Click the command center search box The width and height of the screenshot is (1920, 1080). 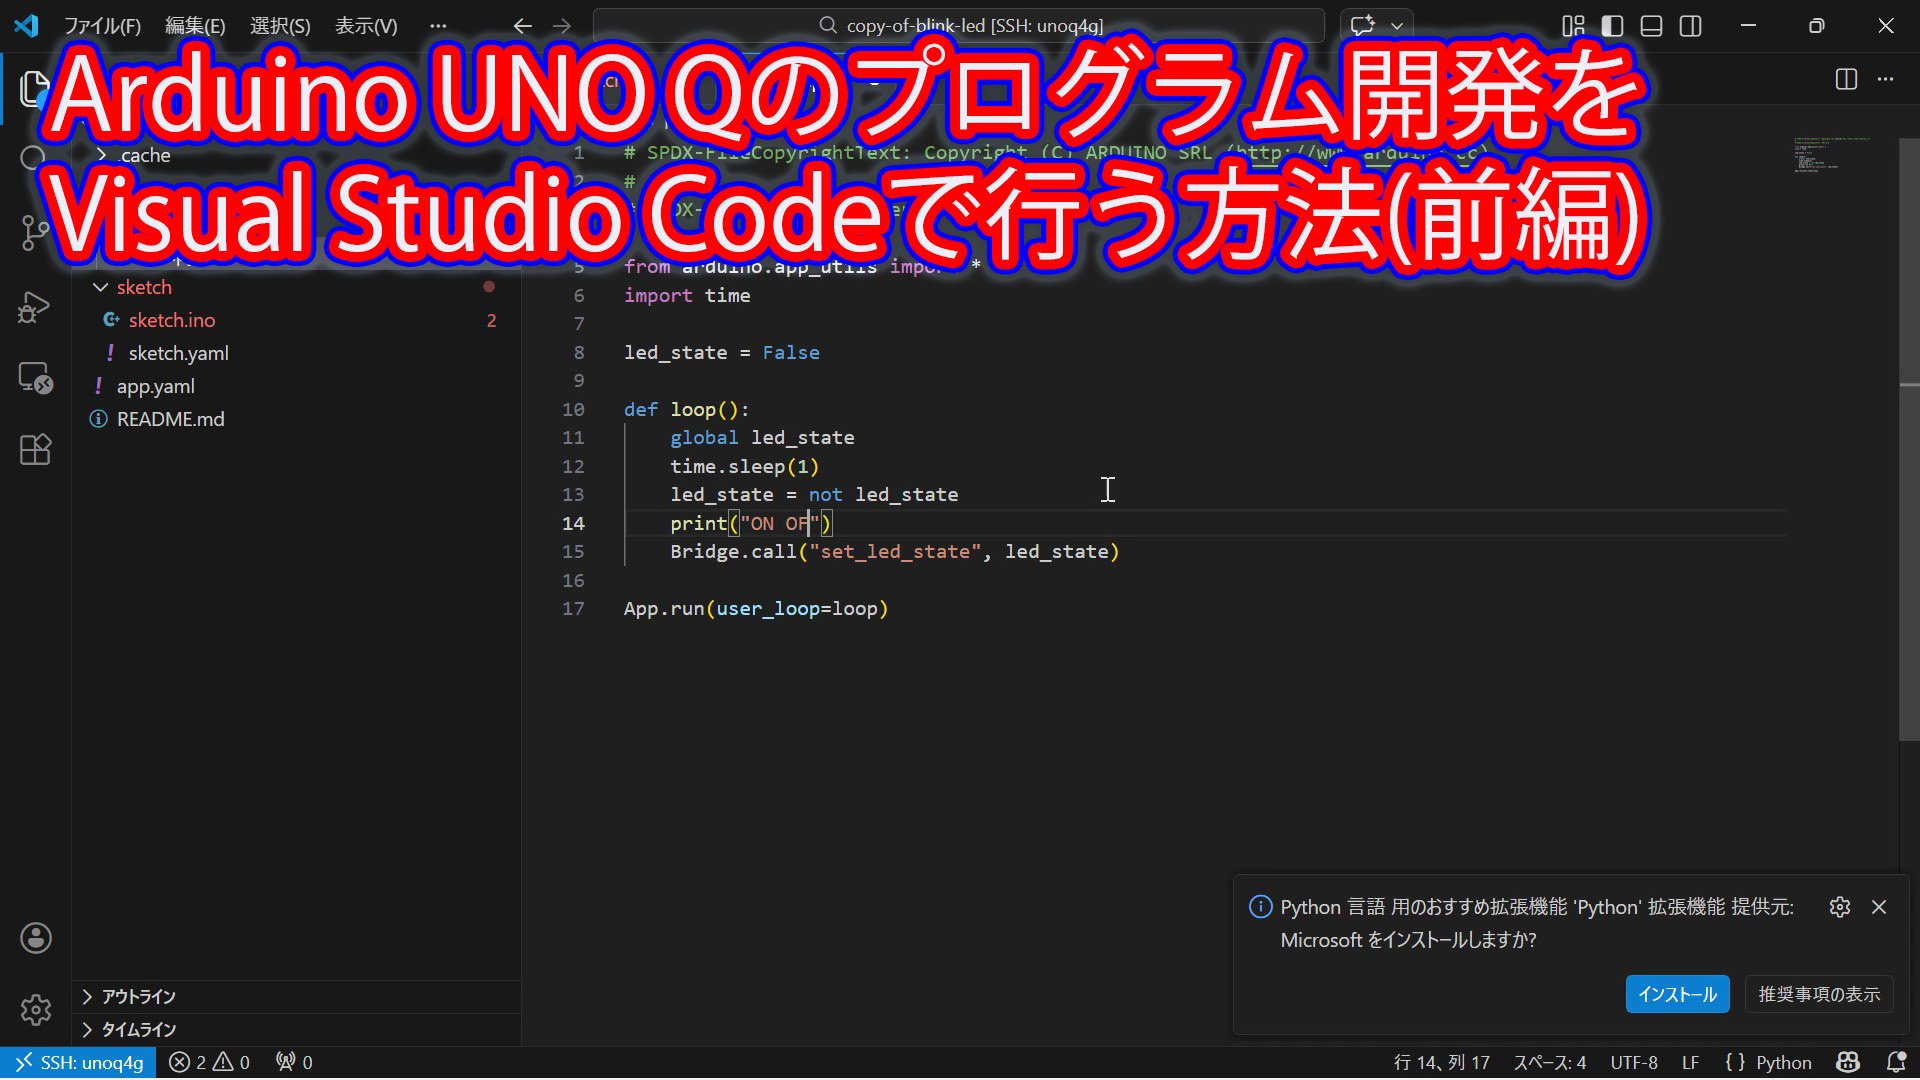958,26
